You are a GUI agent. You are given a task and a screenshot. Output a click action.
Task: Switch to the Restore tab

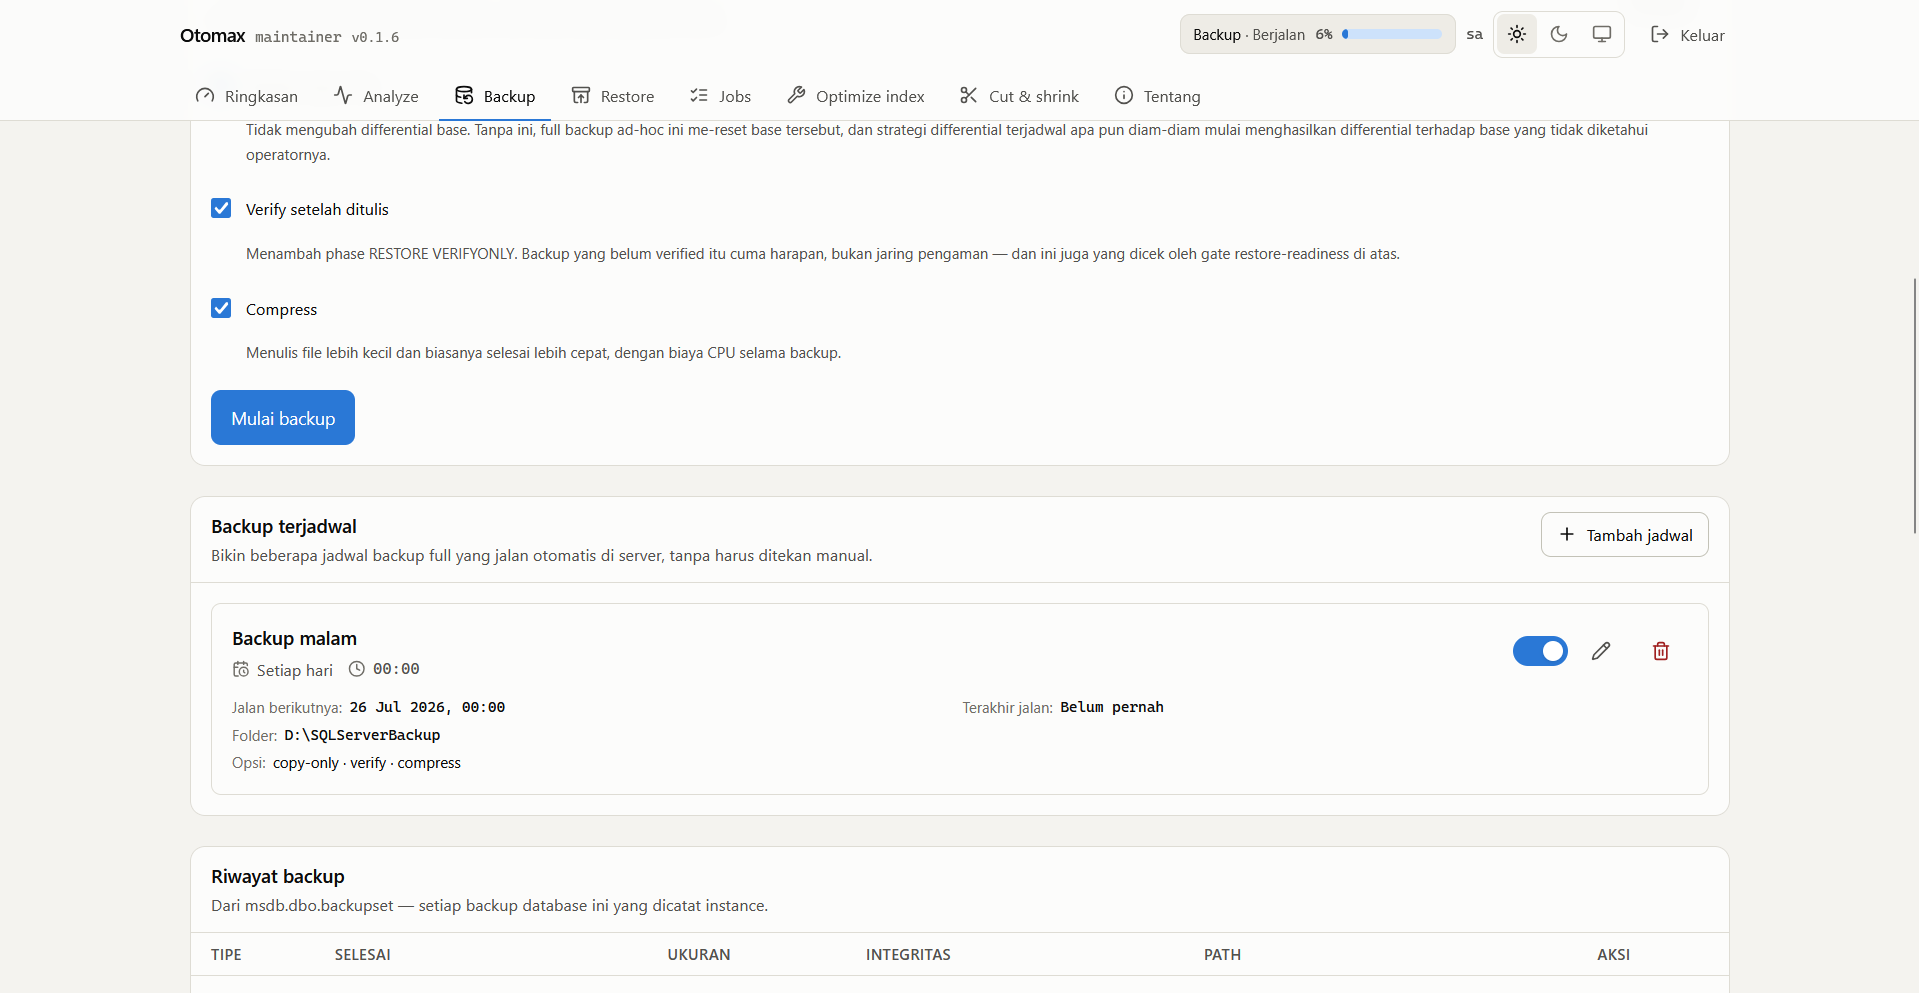point(613,96)
